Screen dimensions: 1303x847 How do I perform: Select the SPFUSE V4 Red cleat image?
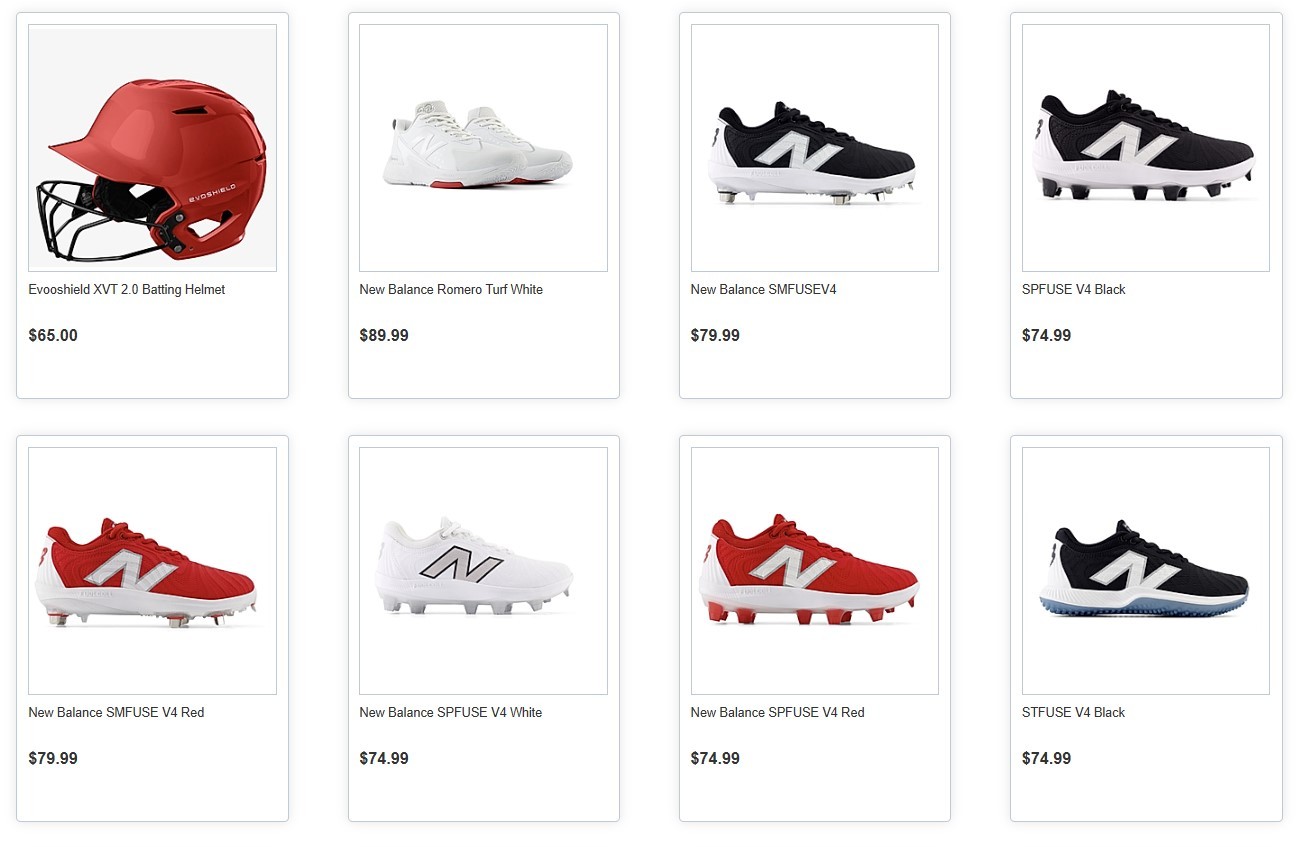click(x=814, y=571)
